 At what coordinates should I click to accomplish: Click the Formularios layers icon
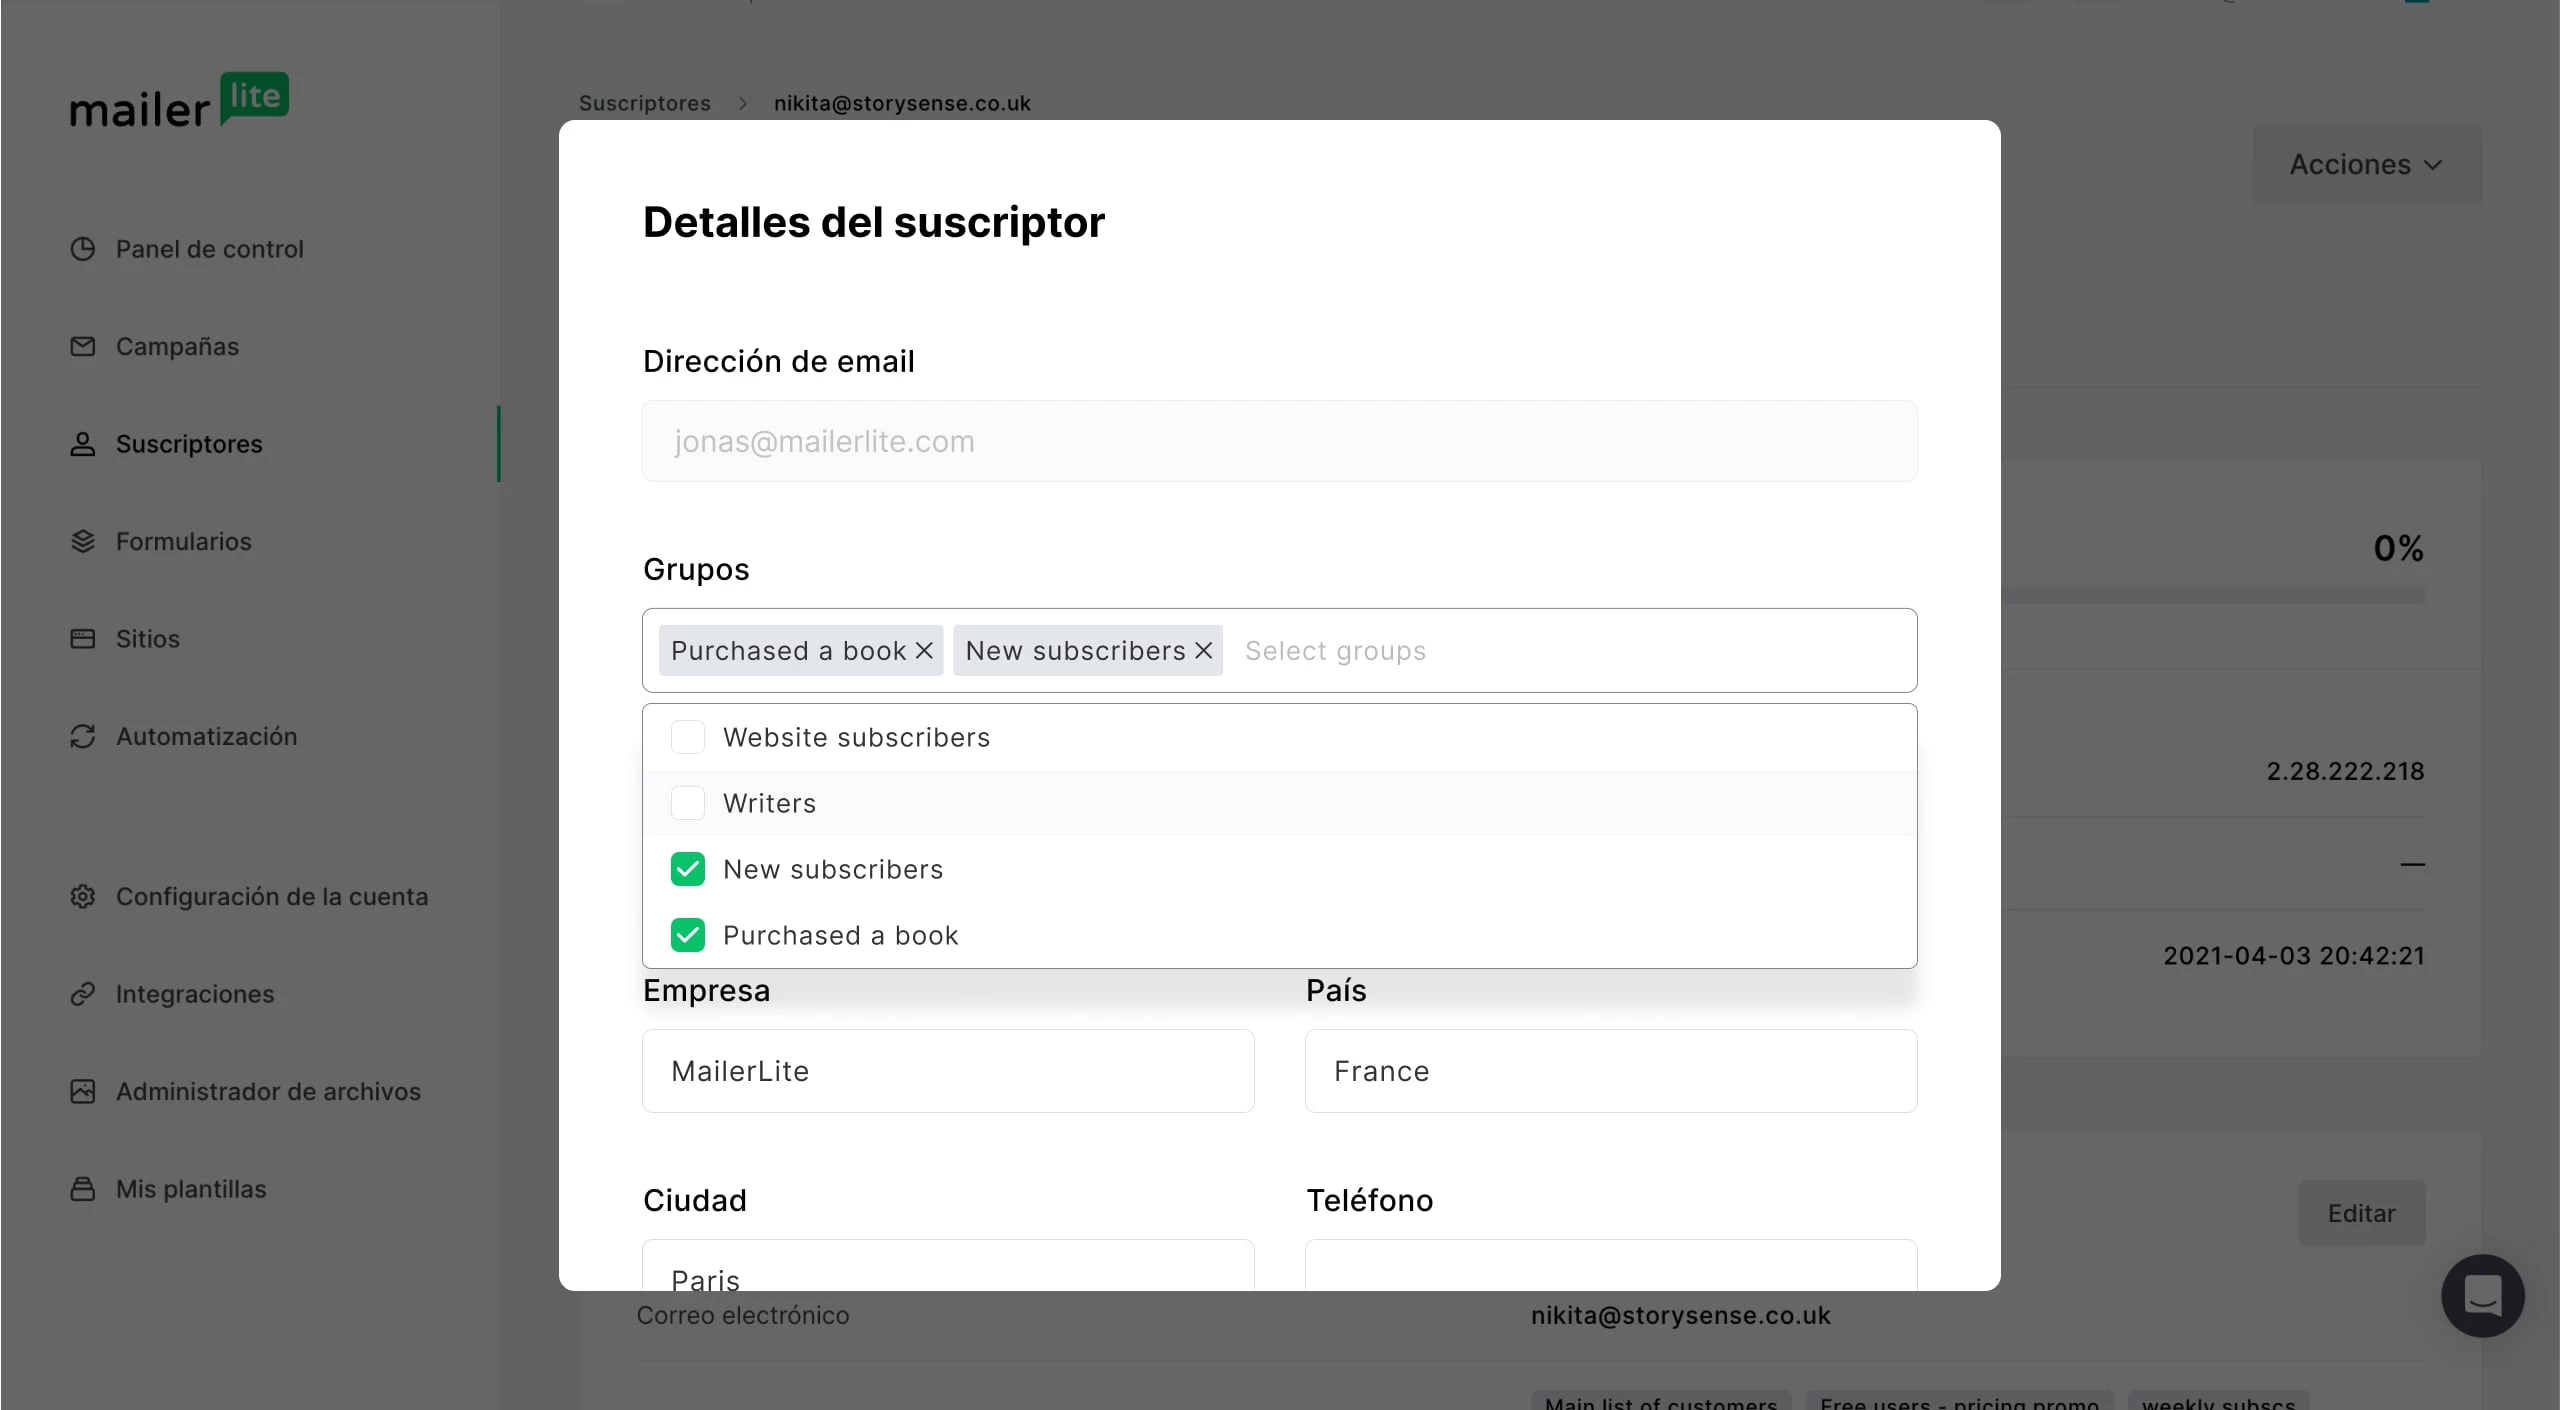click(x=83, y=541)
